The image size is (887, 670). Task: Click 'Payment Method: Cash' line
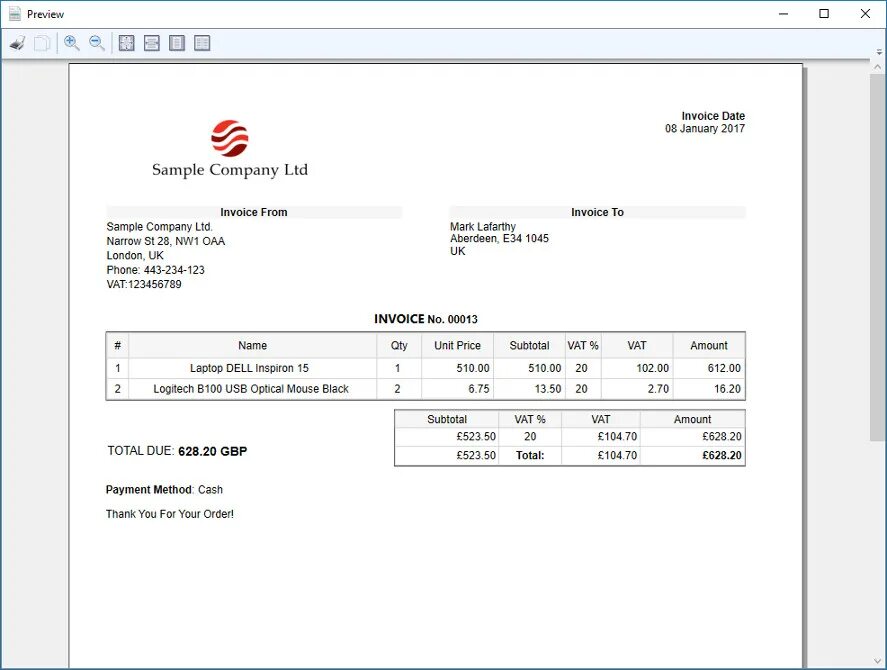(164, 489)
